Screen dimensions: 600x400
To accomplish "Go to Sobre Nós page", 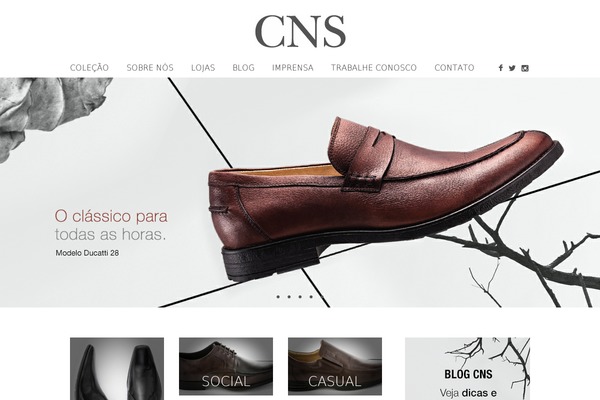I will coord(150,68).
